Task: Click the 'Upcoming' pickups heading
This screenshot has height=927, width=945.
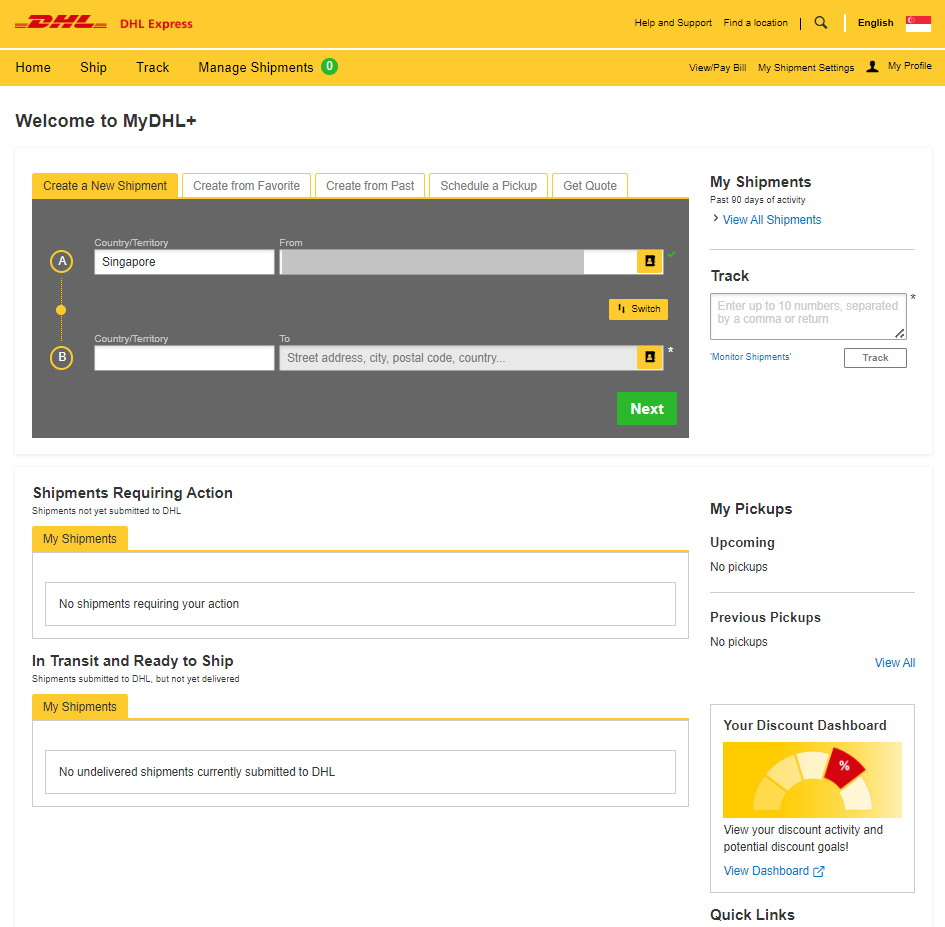Action: tap(742, 542)
